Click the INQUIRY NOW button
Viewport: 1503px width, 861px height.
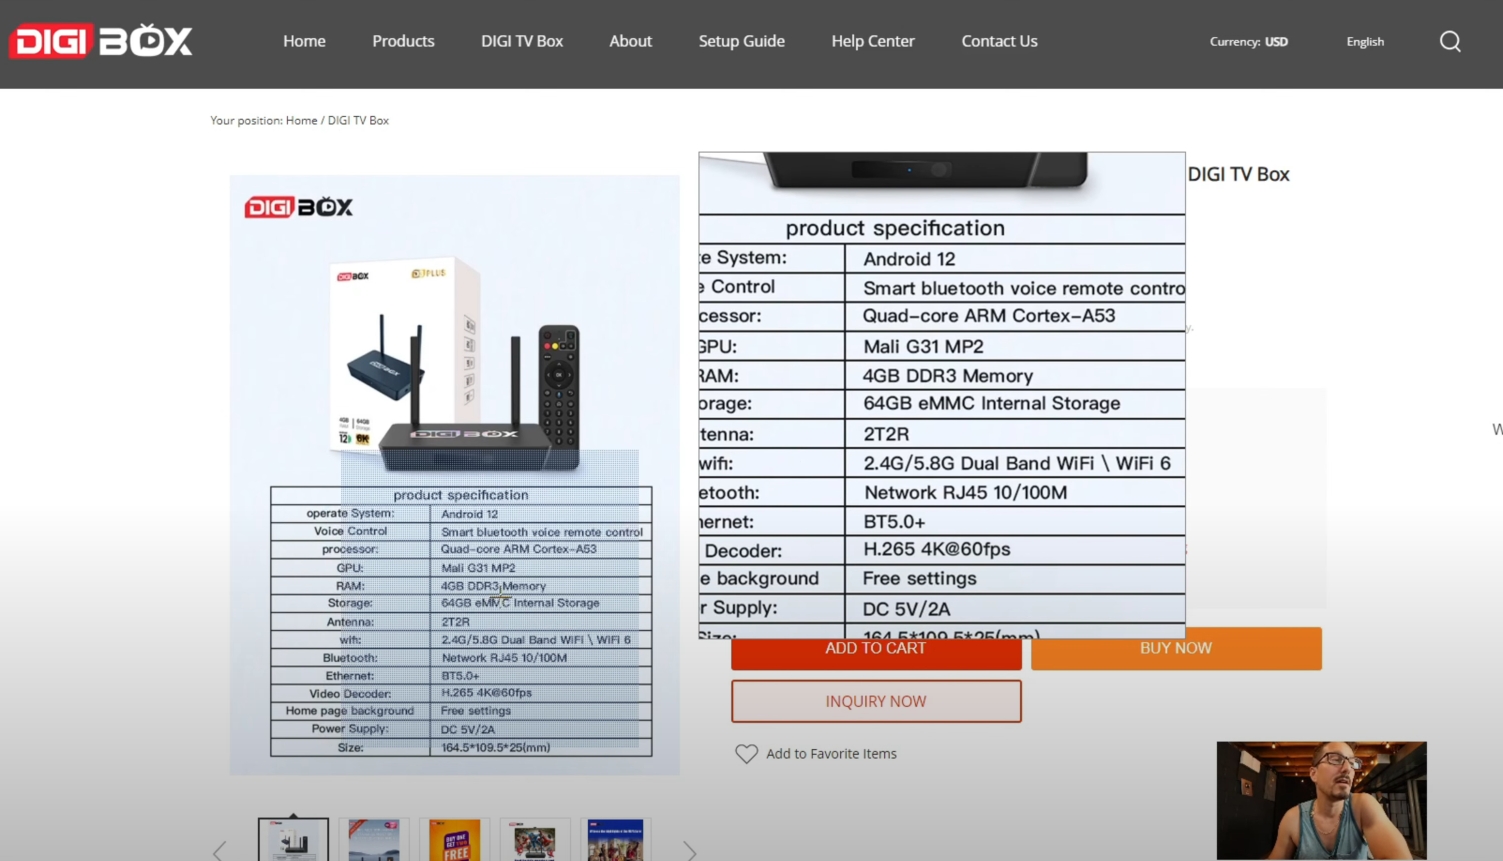coord(876,701)
